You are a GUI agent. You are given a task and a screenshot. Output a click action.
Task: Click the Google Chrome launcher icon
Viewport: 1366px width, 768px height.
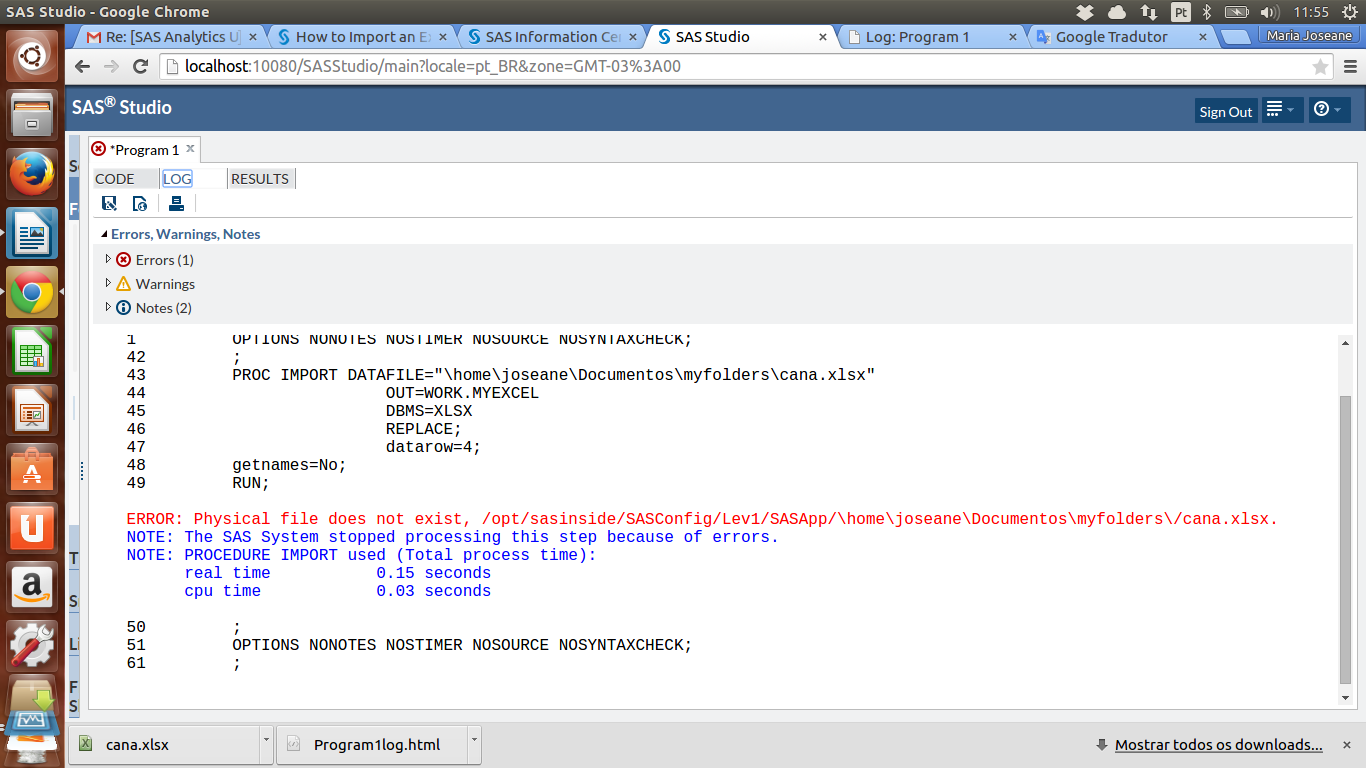pos(33,292)
